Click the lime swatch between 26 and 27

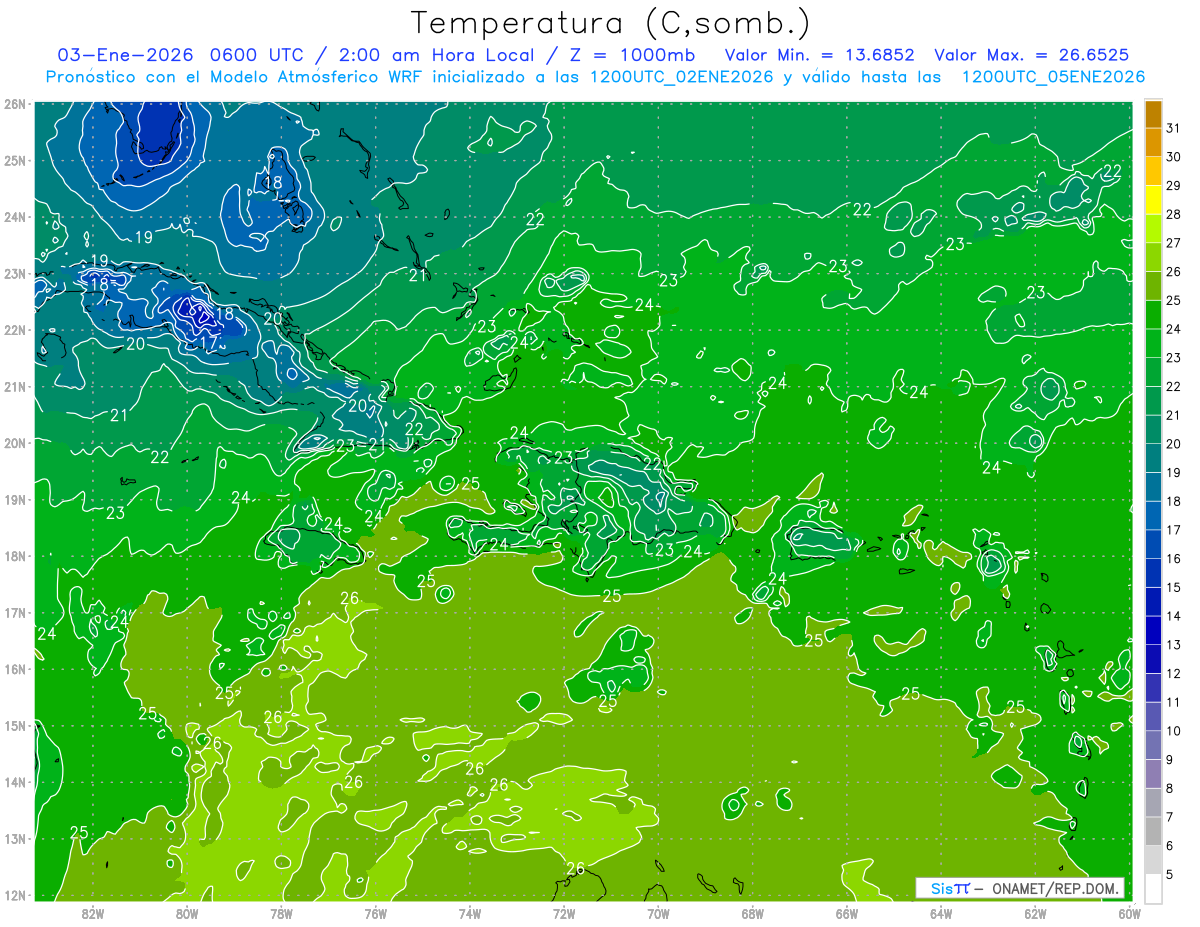(x=1153, y=258)
